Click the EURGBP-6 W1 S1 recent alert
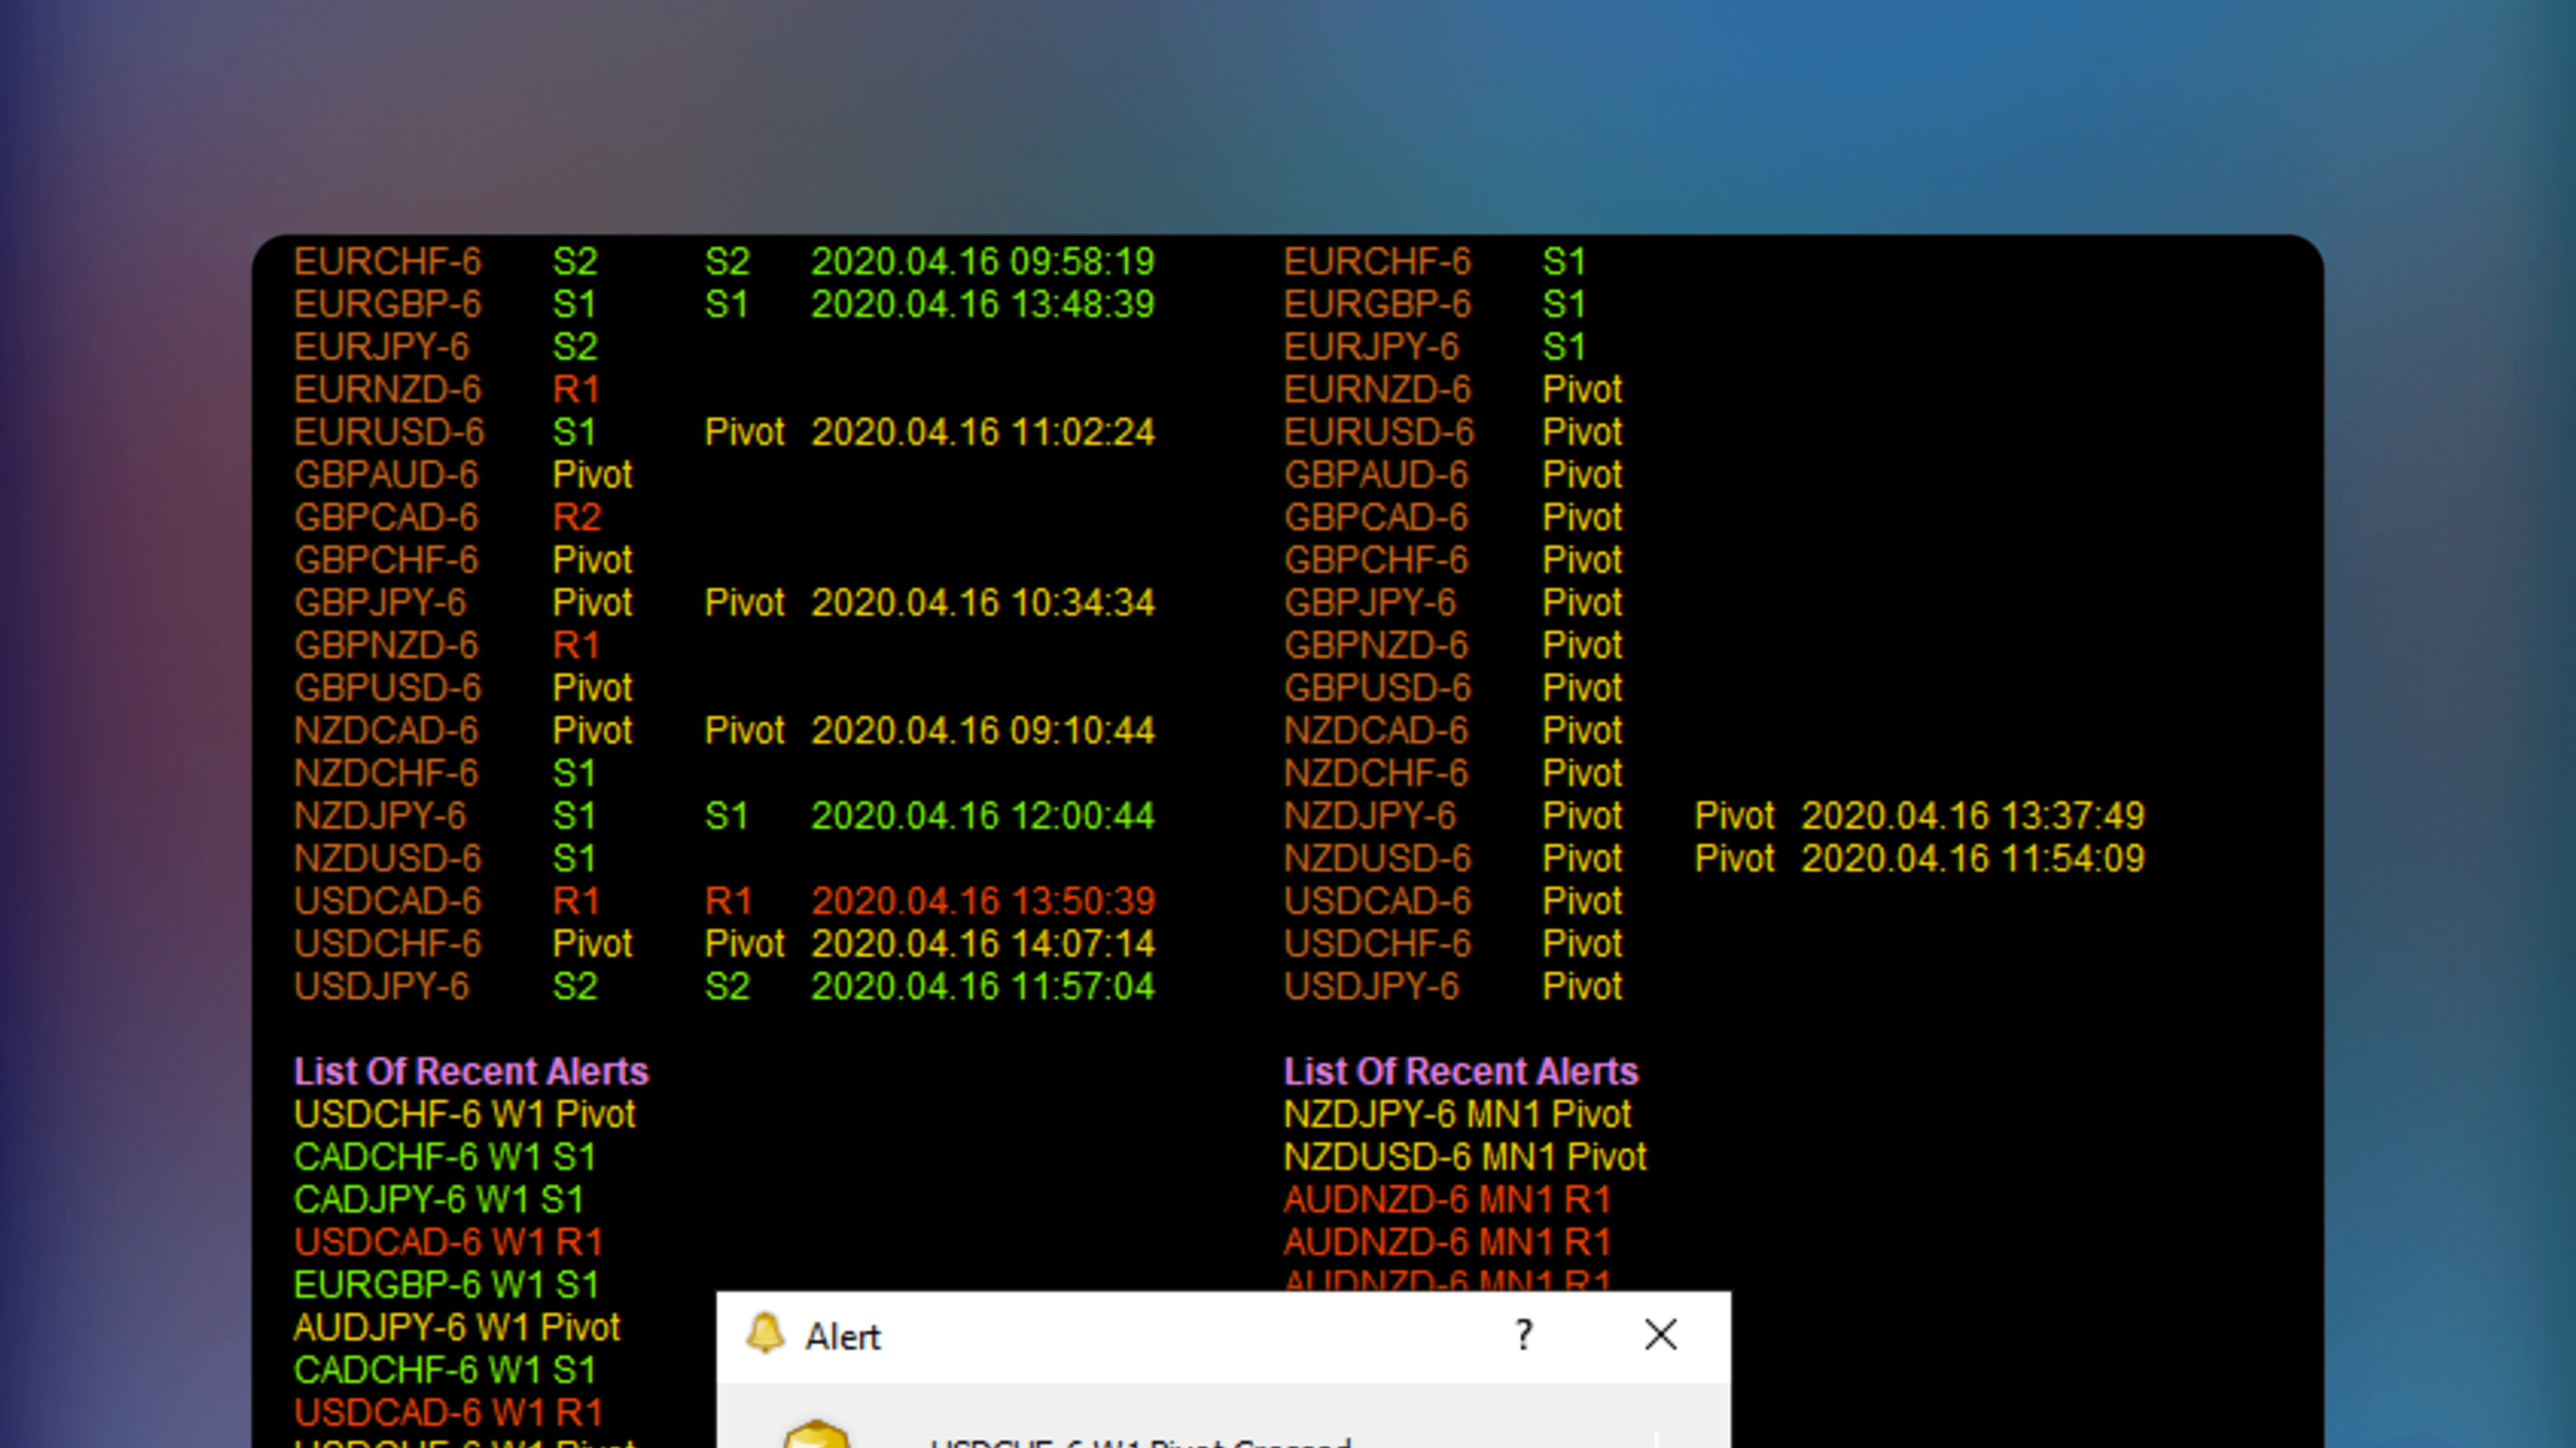 tap(446, 1284)
